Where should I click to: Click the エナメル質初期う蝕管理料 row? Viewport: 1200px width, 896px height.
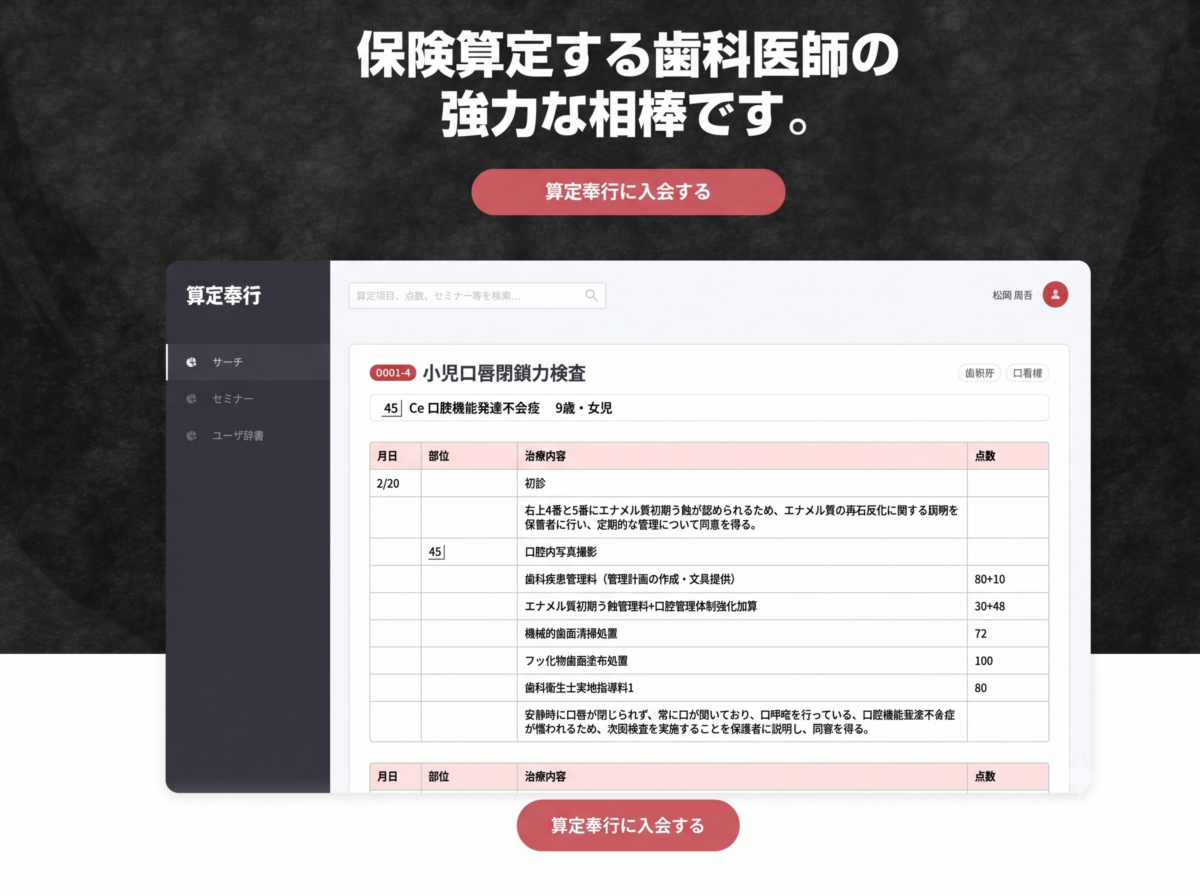coord(709,606)
